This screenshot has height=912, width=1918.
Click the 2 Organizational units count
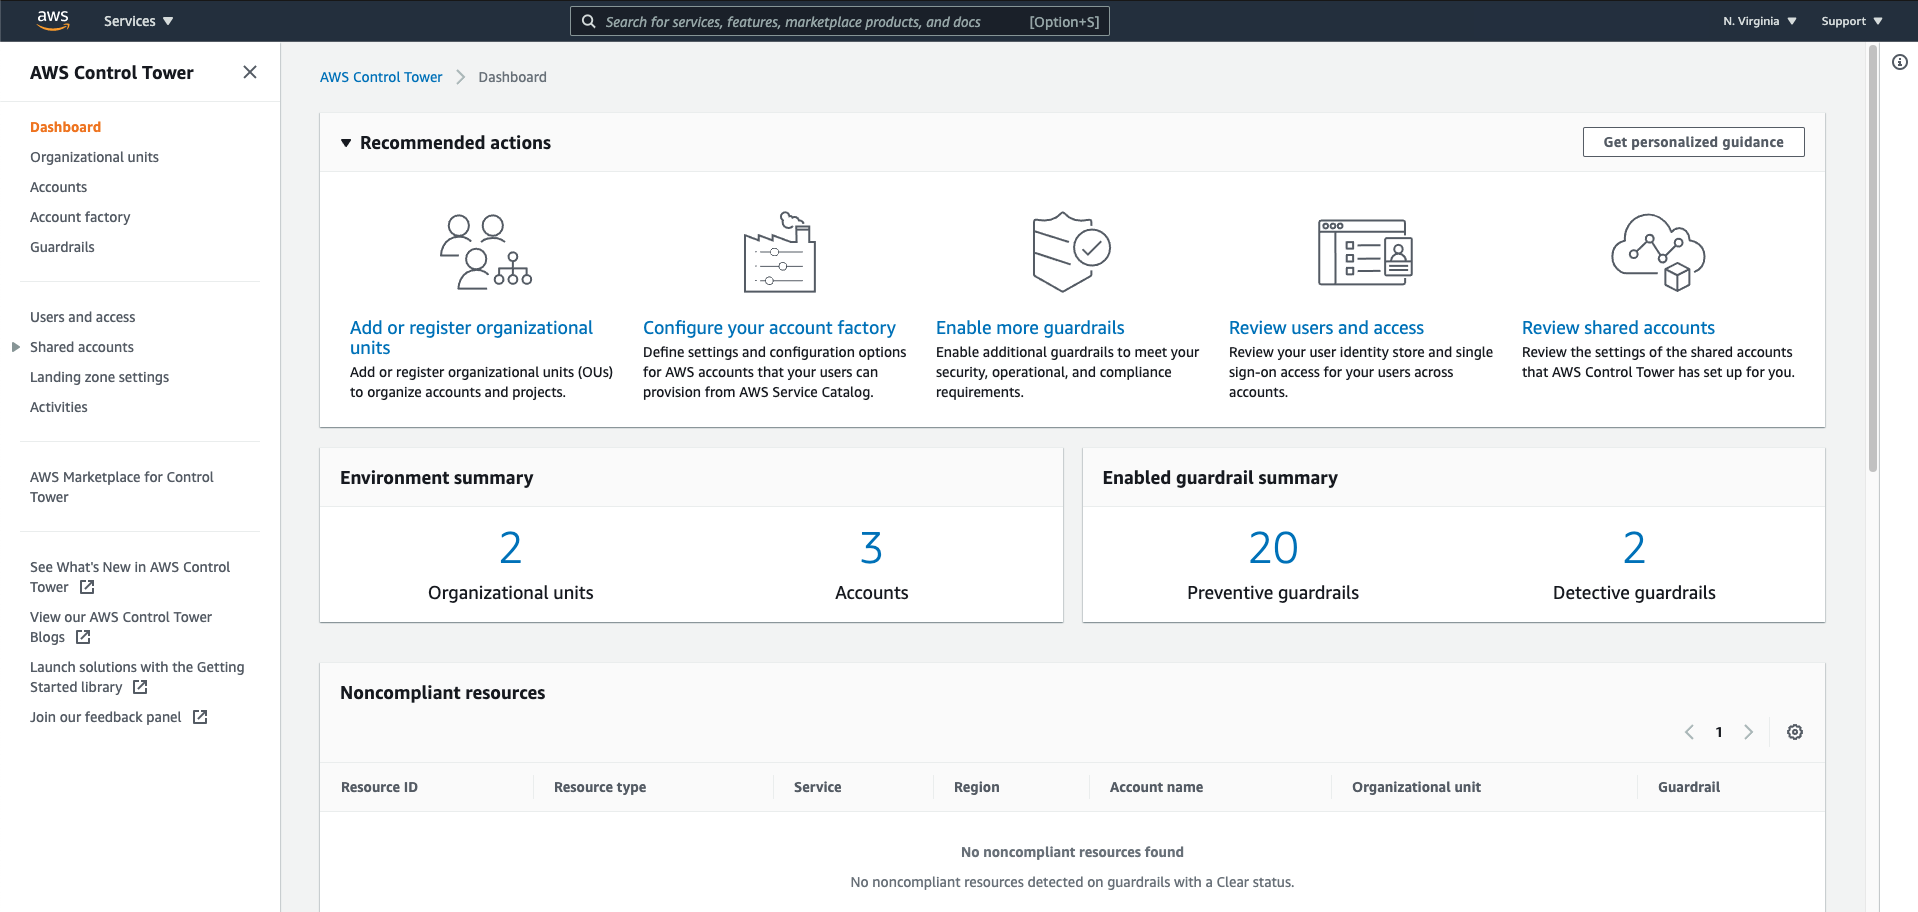pos(510,548)
